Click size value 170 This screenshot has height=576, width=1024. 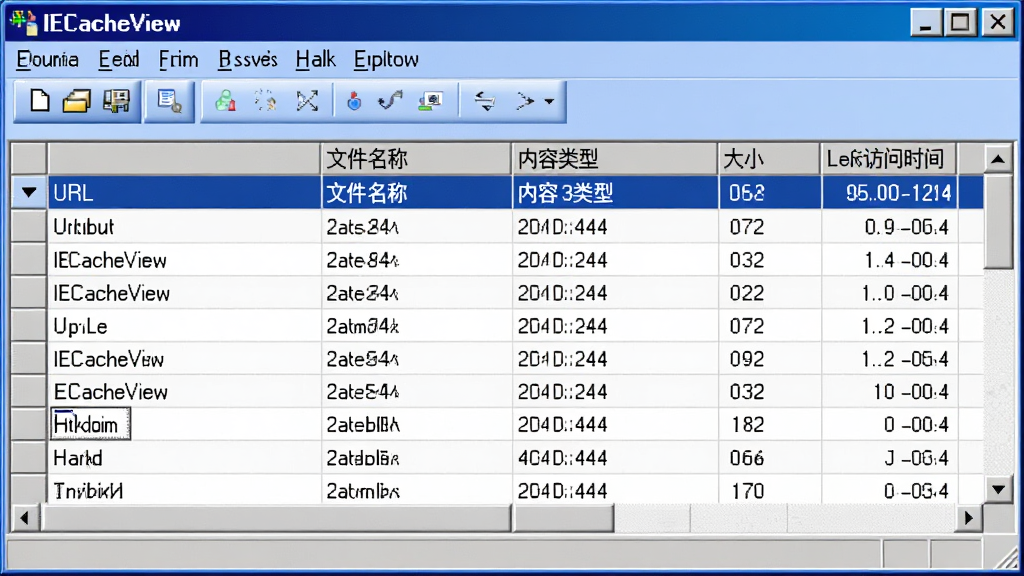pyautogui.click(x=747, y=490)
